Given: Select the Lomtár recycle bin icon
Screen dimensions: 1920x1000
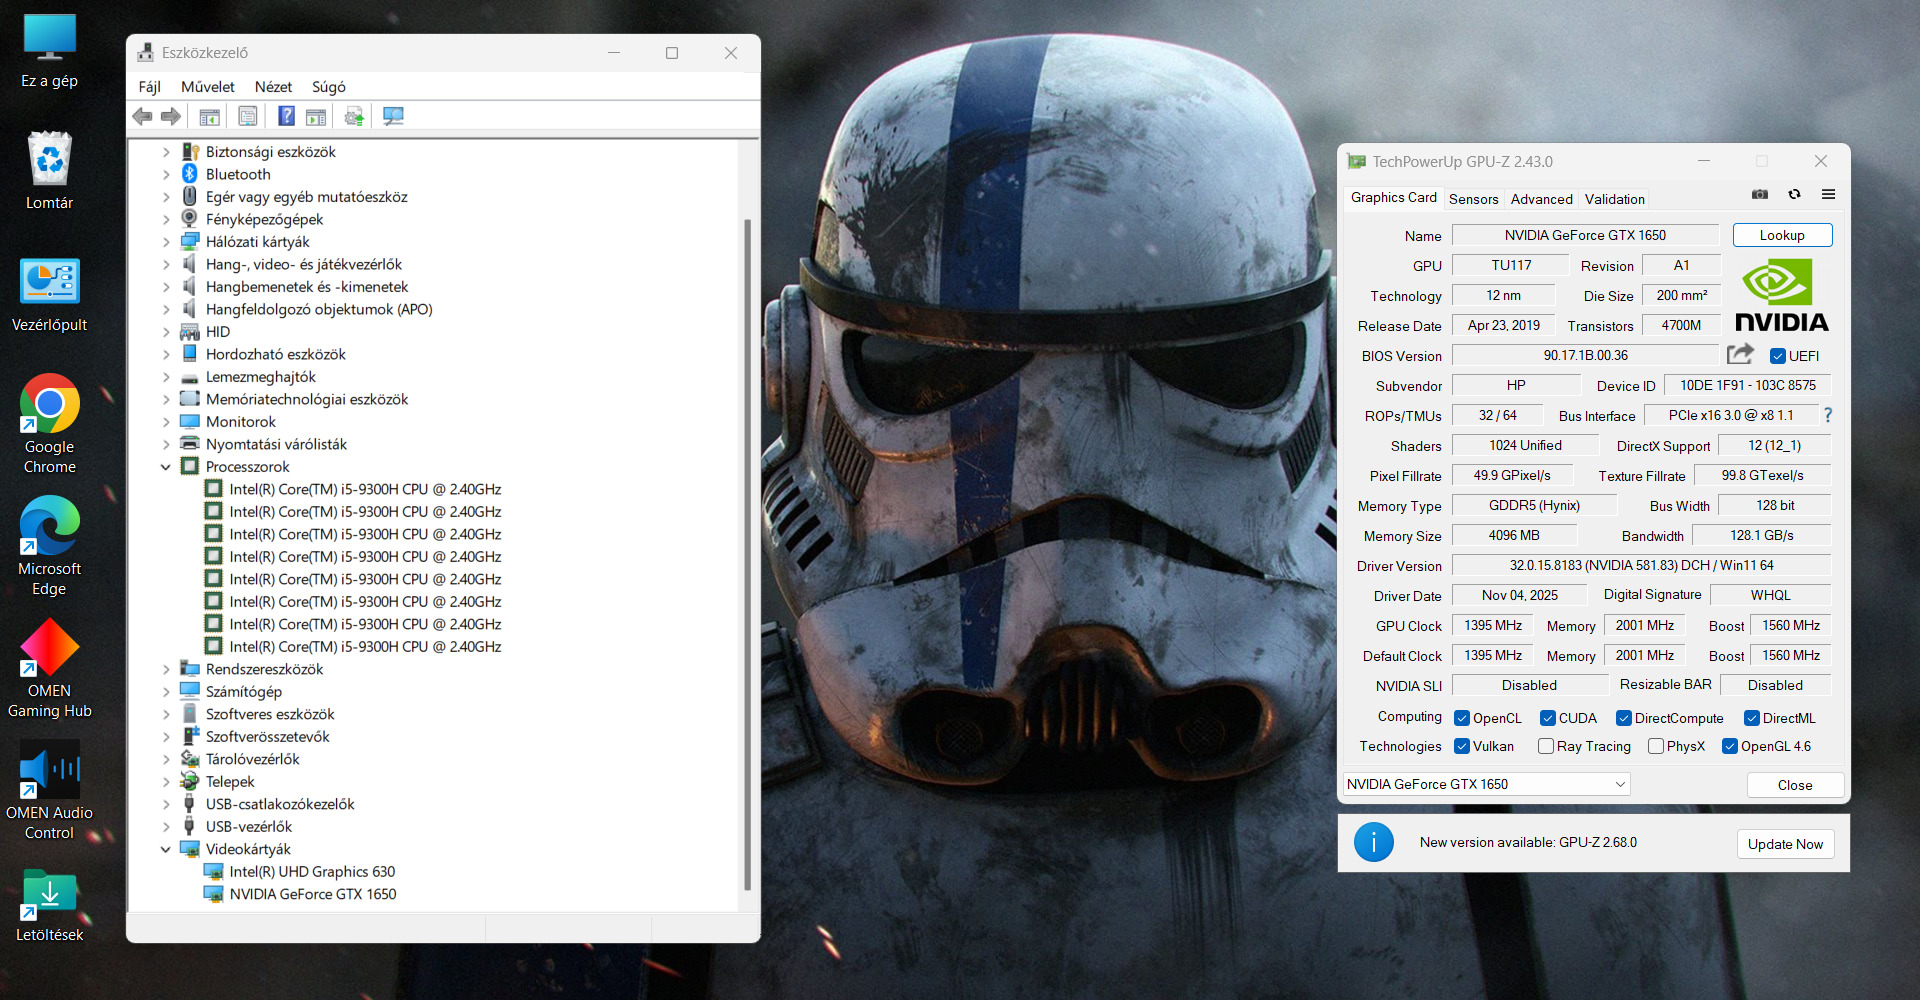Looking at the screenshot, I should (x=50, y=171).
